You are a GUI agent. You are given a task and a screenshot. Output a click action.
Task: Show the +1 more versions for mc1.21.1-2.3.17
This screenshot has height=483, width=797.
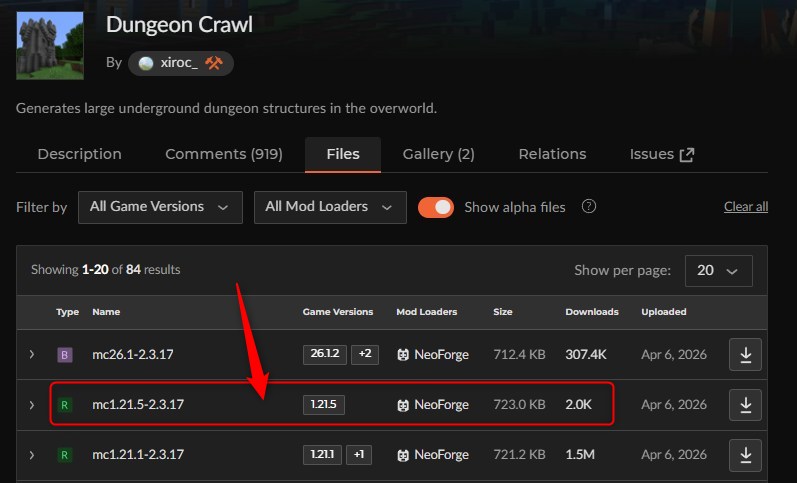point(359,455)
